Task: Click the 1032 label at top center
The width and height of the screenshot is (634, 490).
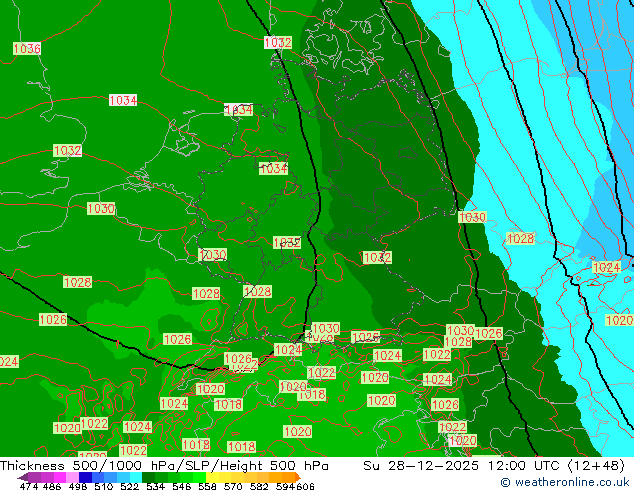Action: (278, 42)
